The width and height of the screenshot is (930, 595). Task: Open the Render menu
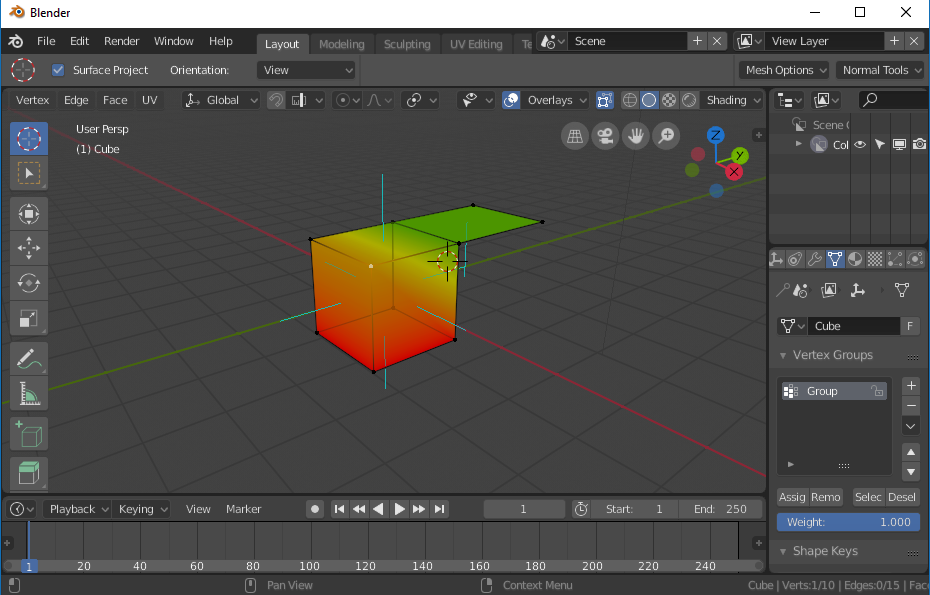pos(122,41)
